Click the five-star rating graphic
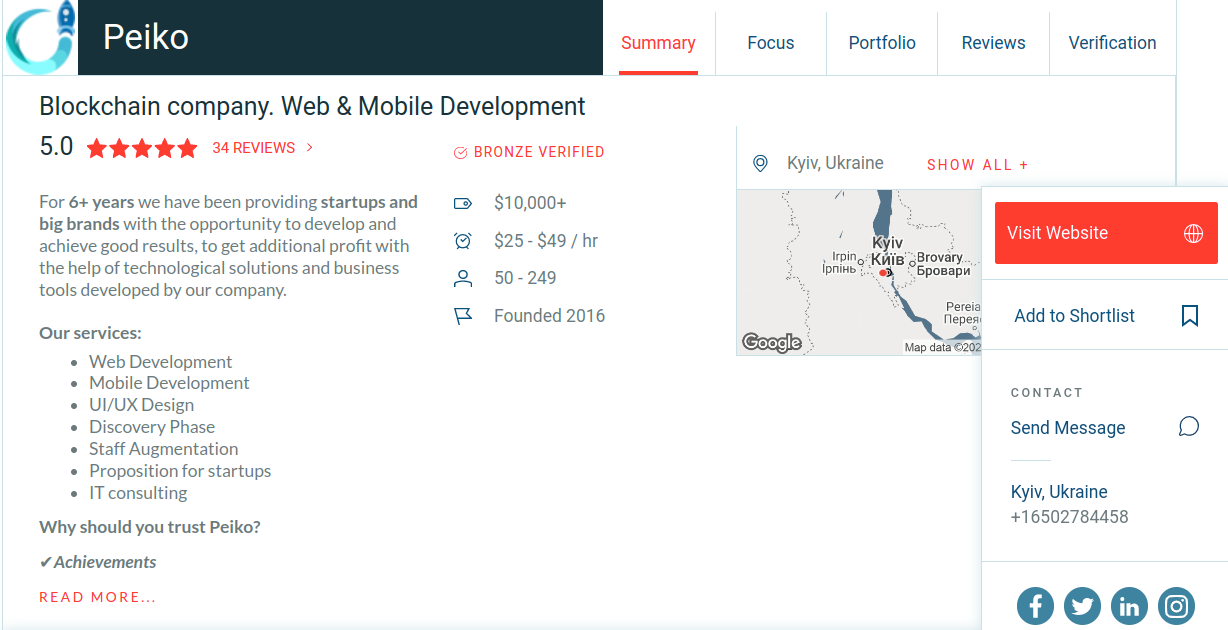Viewport: 1228px width, 630px height. (x=142, y=149)
